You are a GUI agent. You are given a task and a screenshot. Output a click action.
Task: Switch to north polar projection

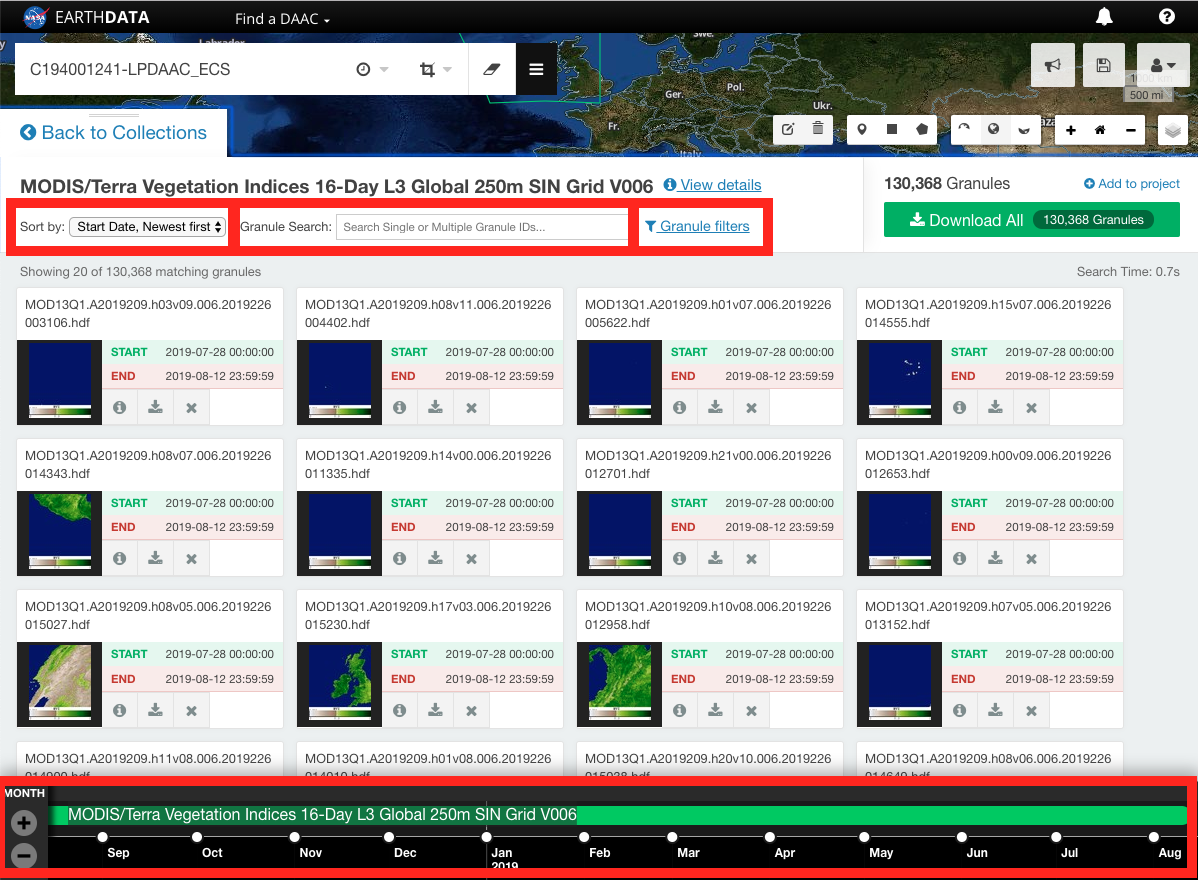tap(964, 129)
